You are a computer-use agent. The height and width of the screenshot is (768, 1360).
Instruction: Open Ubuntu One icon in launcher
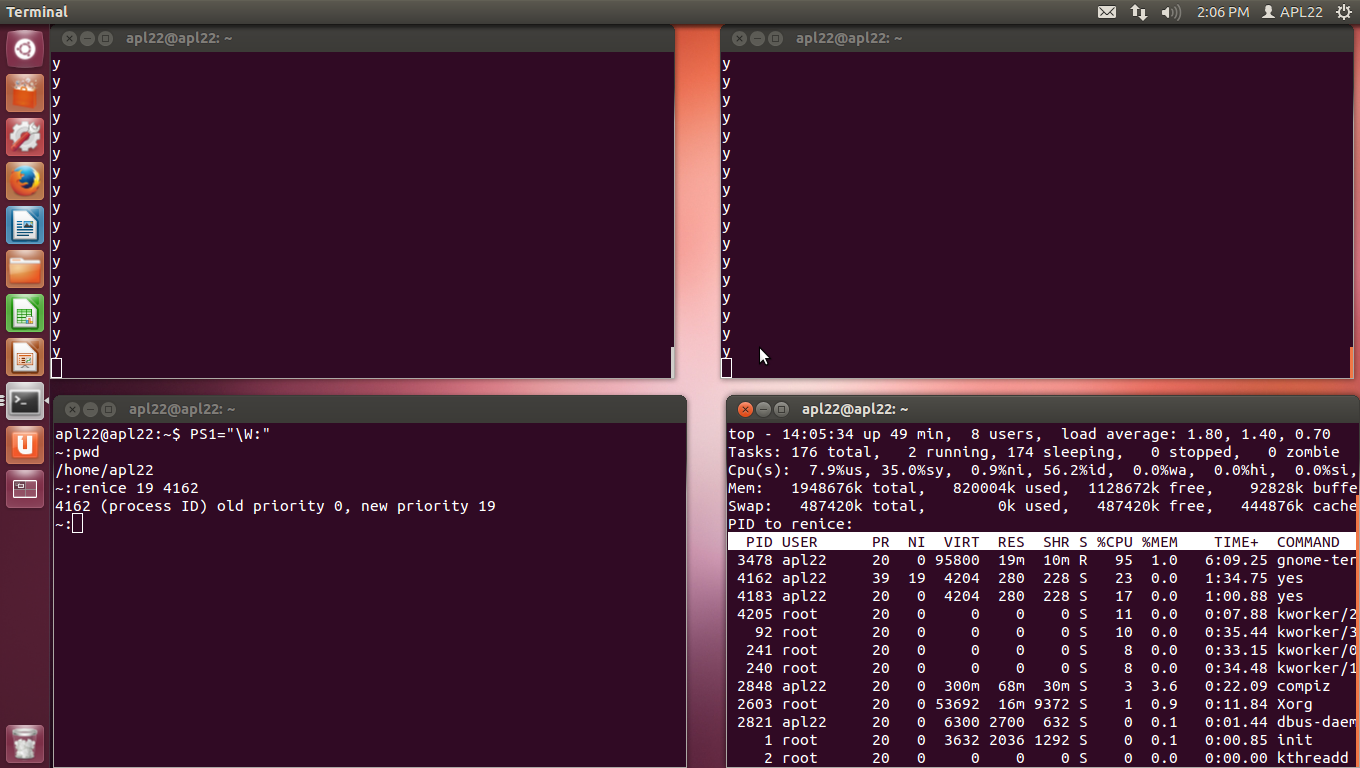[x=25, y=444]
